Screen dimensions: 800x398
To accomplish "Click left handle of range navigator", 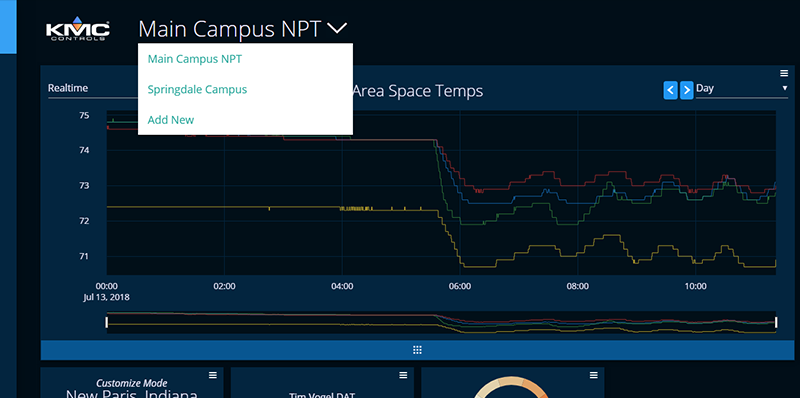I will (x=107, y=322).
